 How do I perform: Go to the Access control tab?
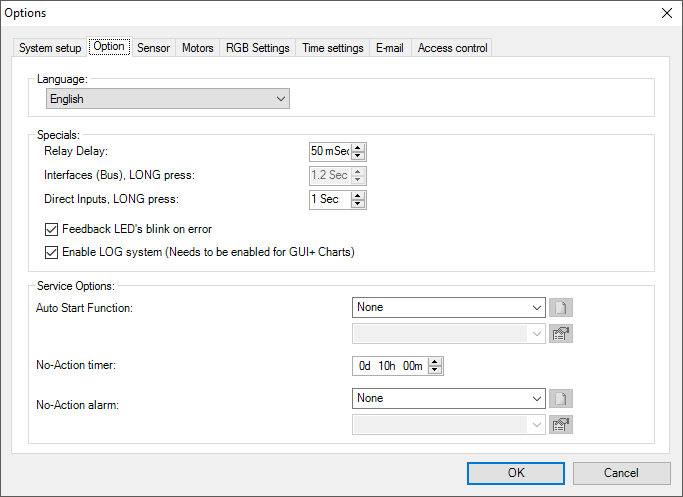(452, 48)
